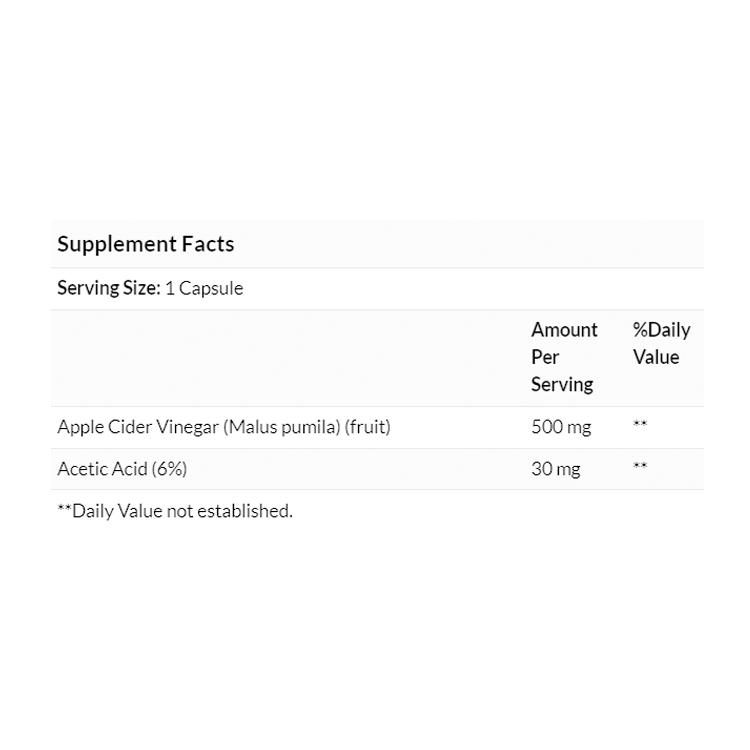
Task: Click the asterisks beside 30 mg
Action: point(640,467)
